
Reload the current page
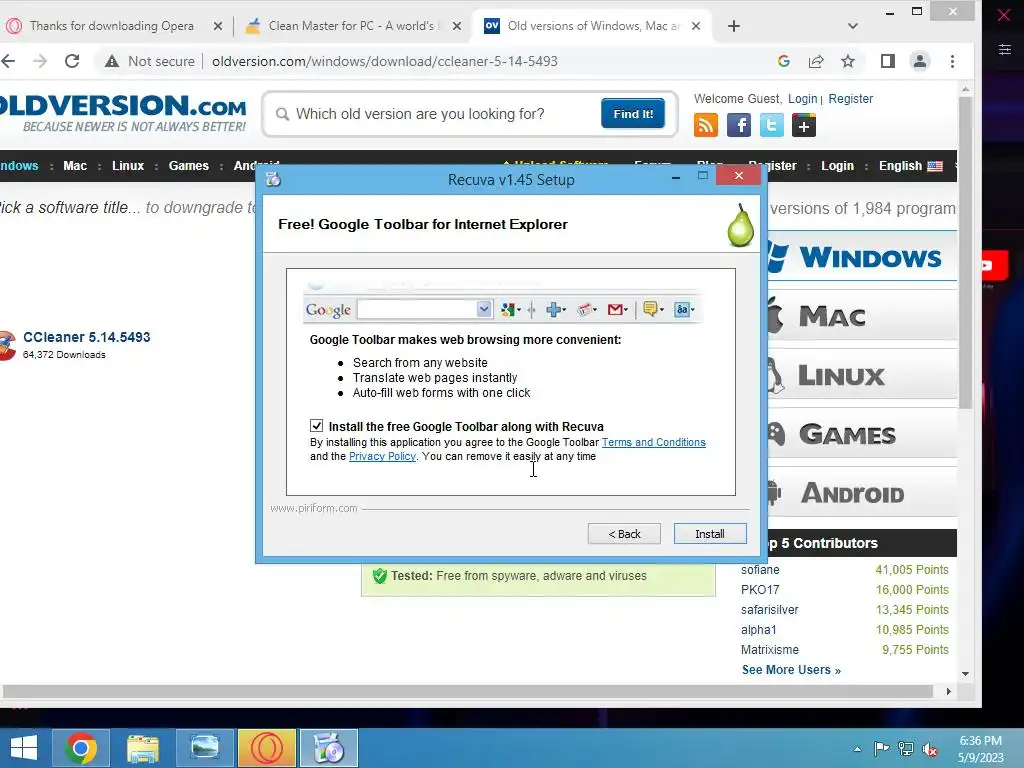click(72, 61)
